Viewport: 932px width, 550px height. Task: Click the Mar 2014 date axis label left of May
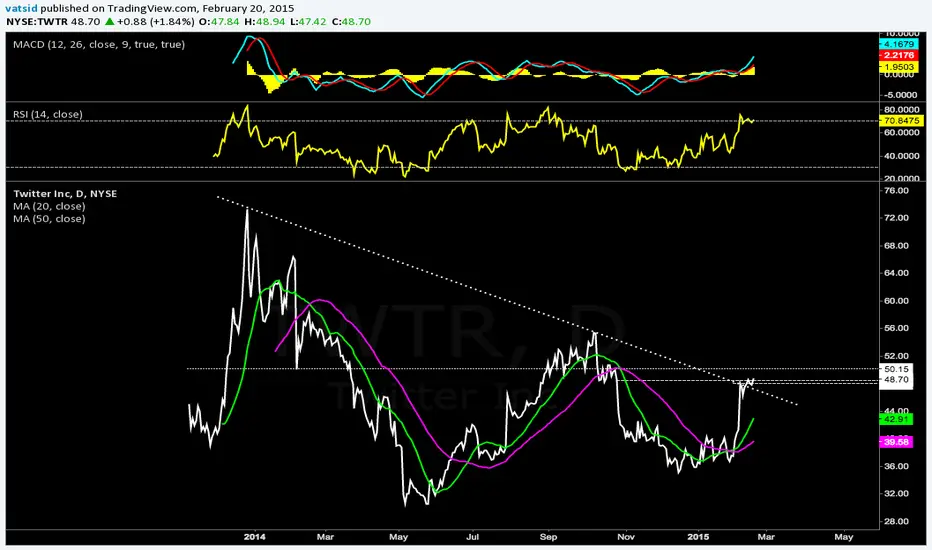[x=325, y=537]
